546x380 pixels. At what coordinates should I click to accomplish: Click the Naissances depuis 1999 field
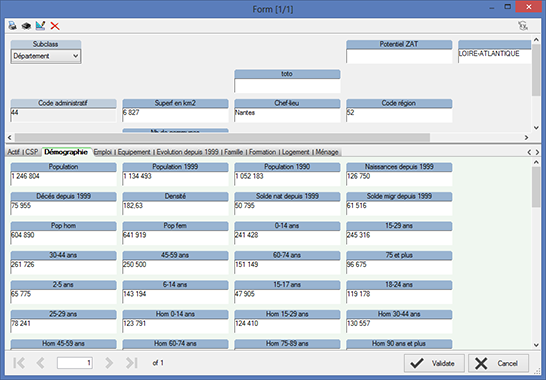point(399,179)
